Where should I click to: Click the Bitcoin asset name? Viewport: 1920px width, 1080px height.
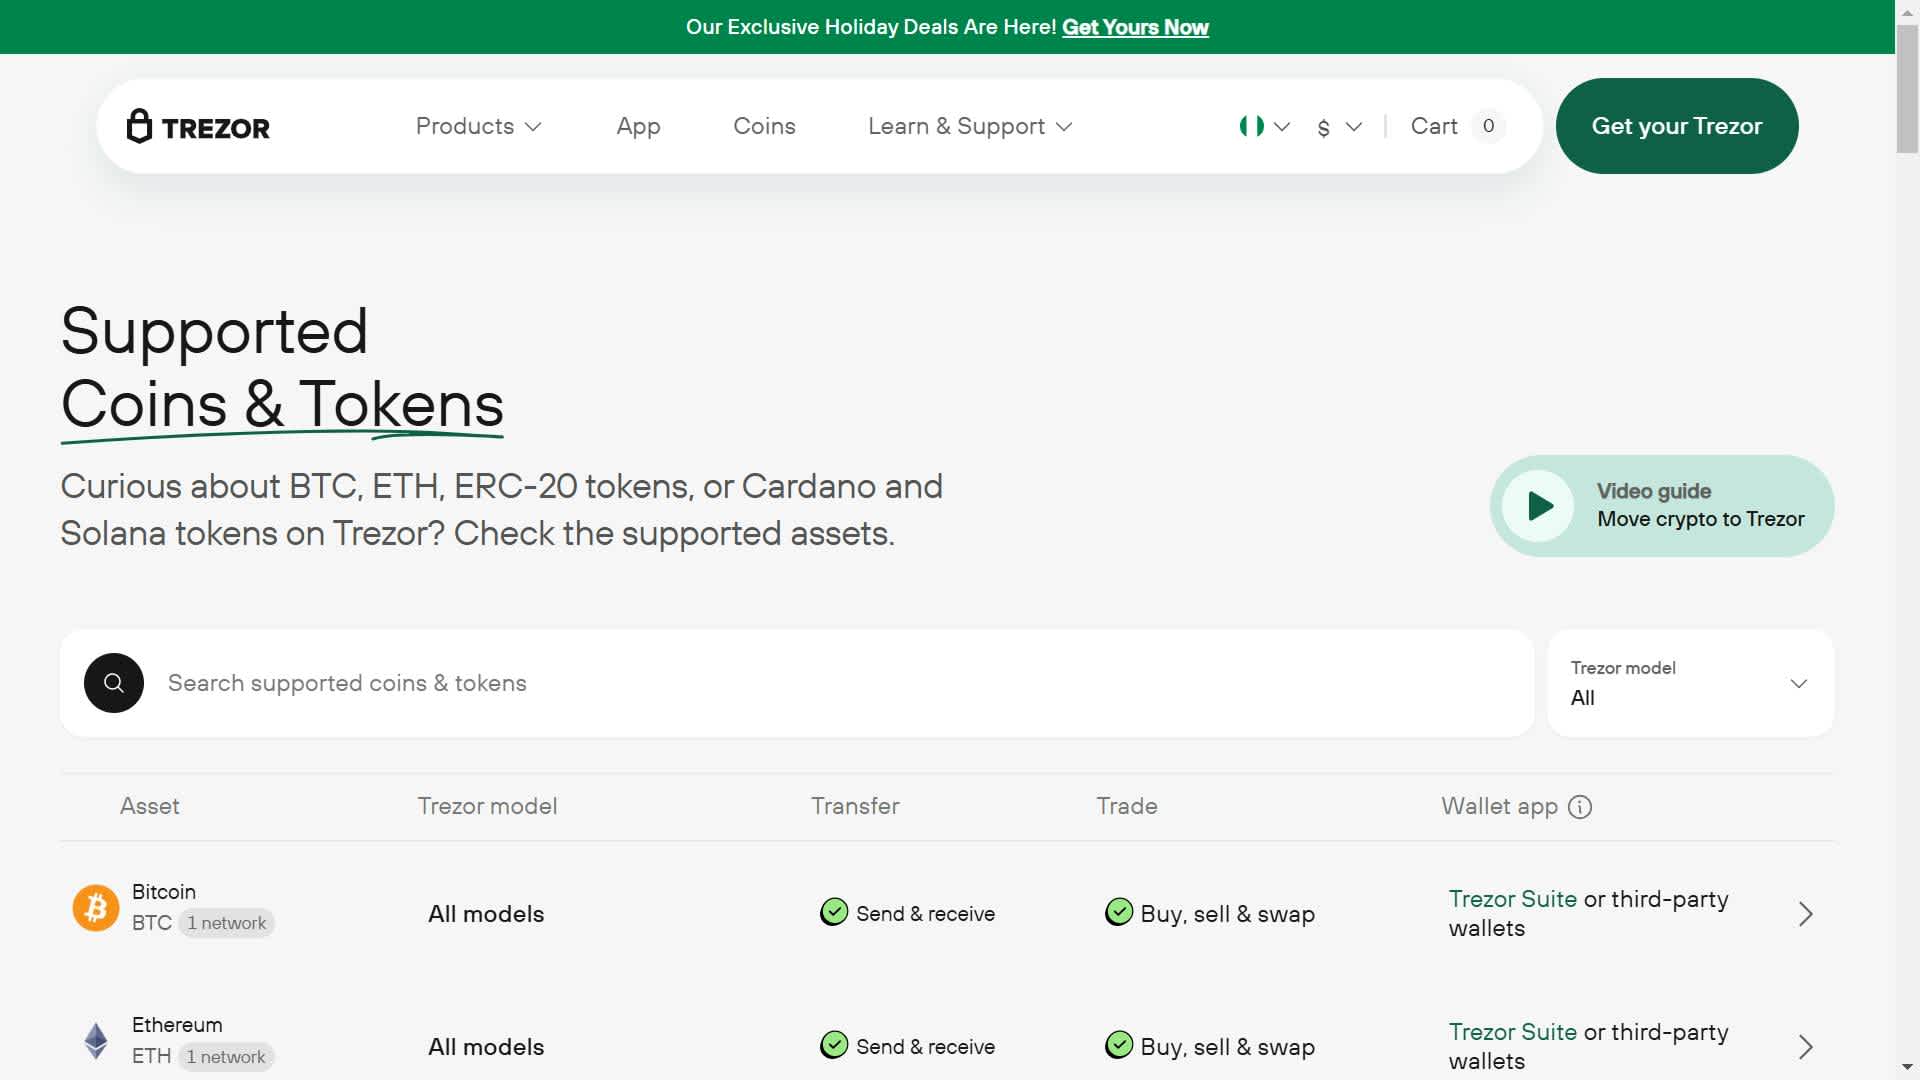pos(164,892)
